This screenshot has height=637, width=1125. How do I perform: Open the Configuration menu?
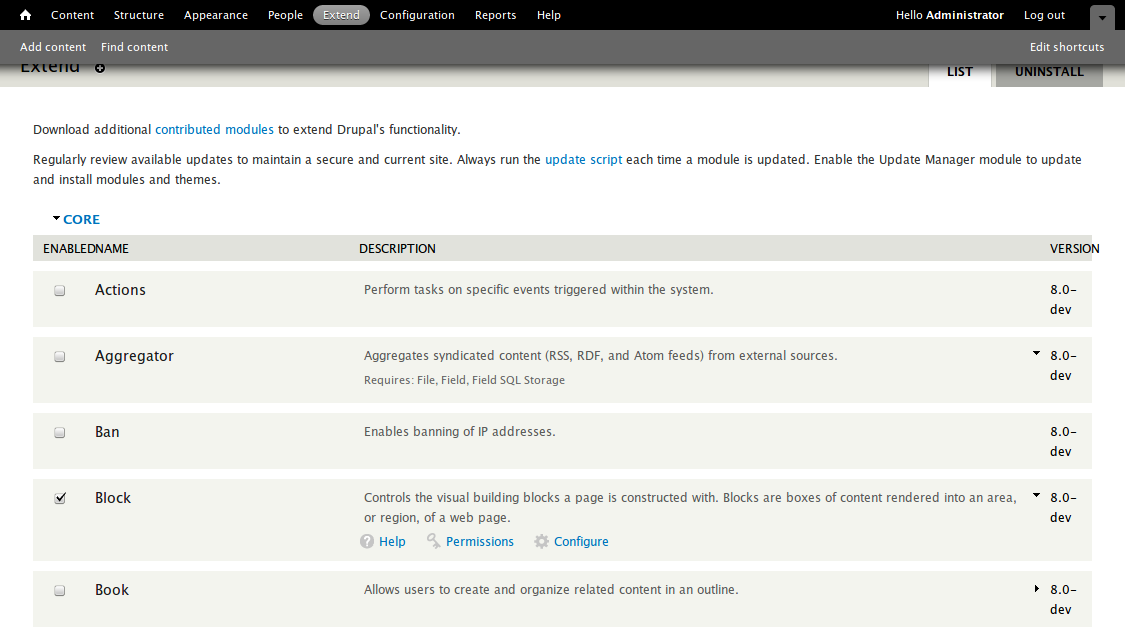click(x=417, y=15)
